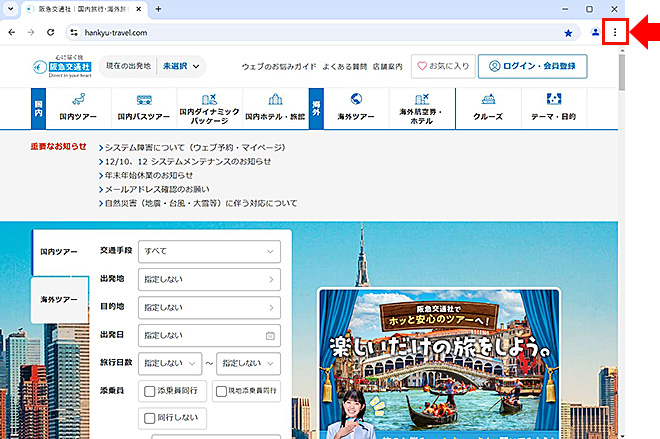Open the Chrome three-dot menu
This screenshot has width=660, height=439.
(x=614, y=32)
